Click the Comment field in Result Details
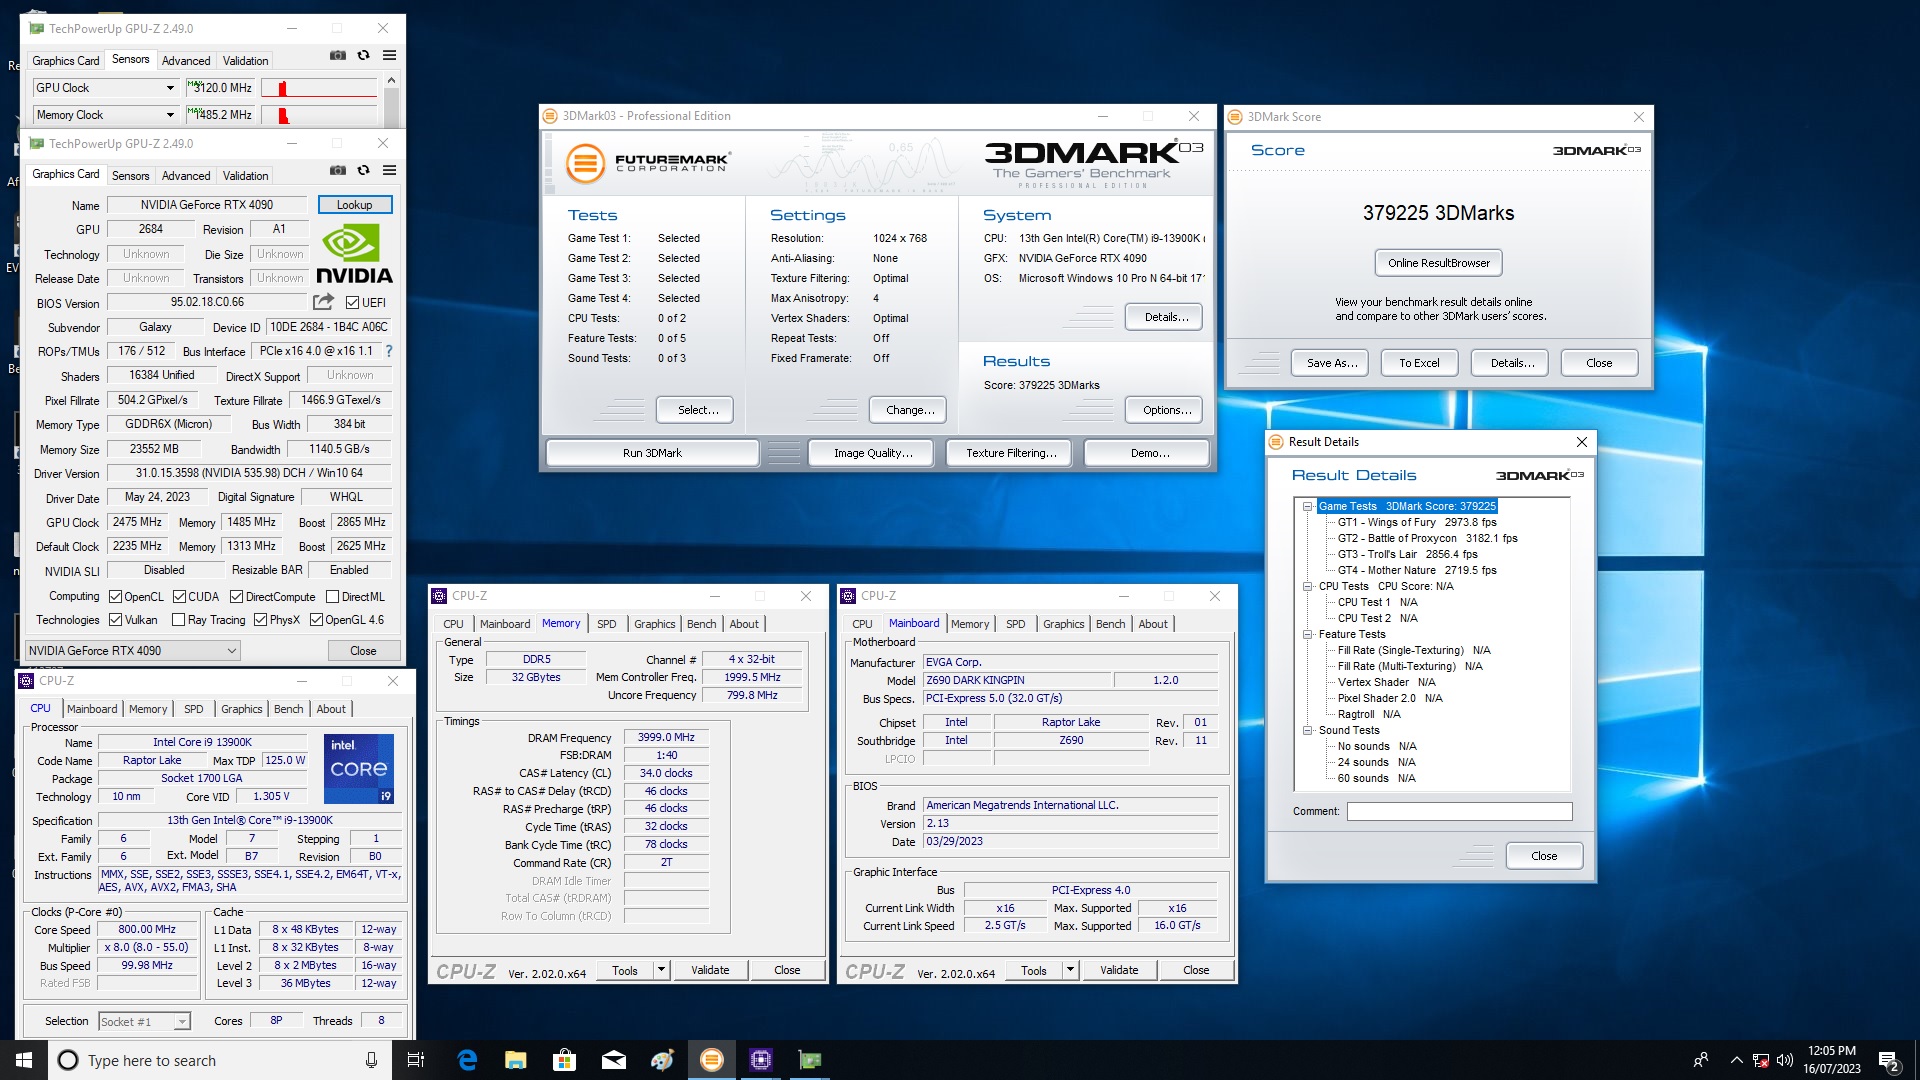The height and width of the screenshot is (1080, 1920). click(x=1459, y=811)
